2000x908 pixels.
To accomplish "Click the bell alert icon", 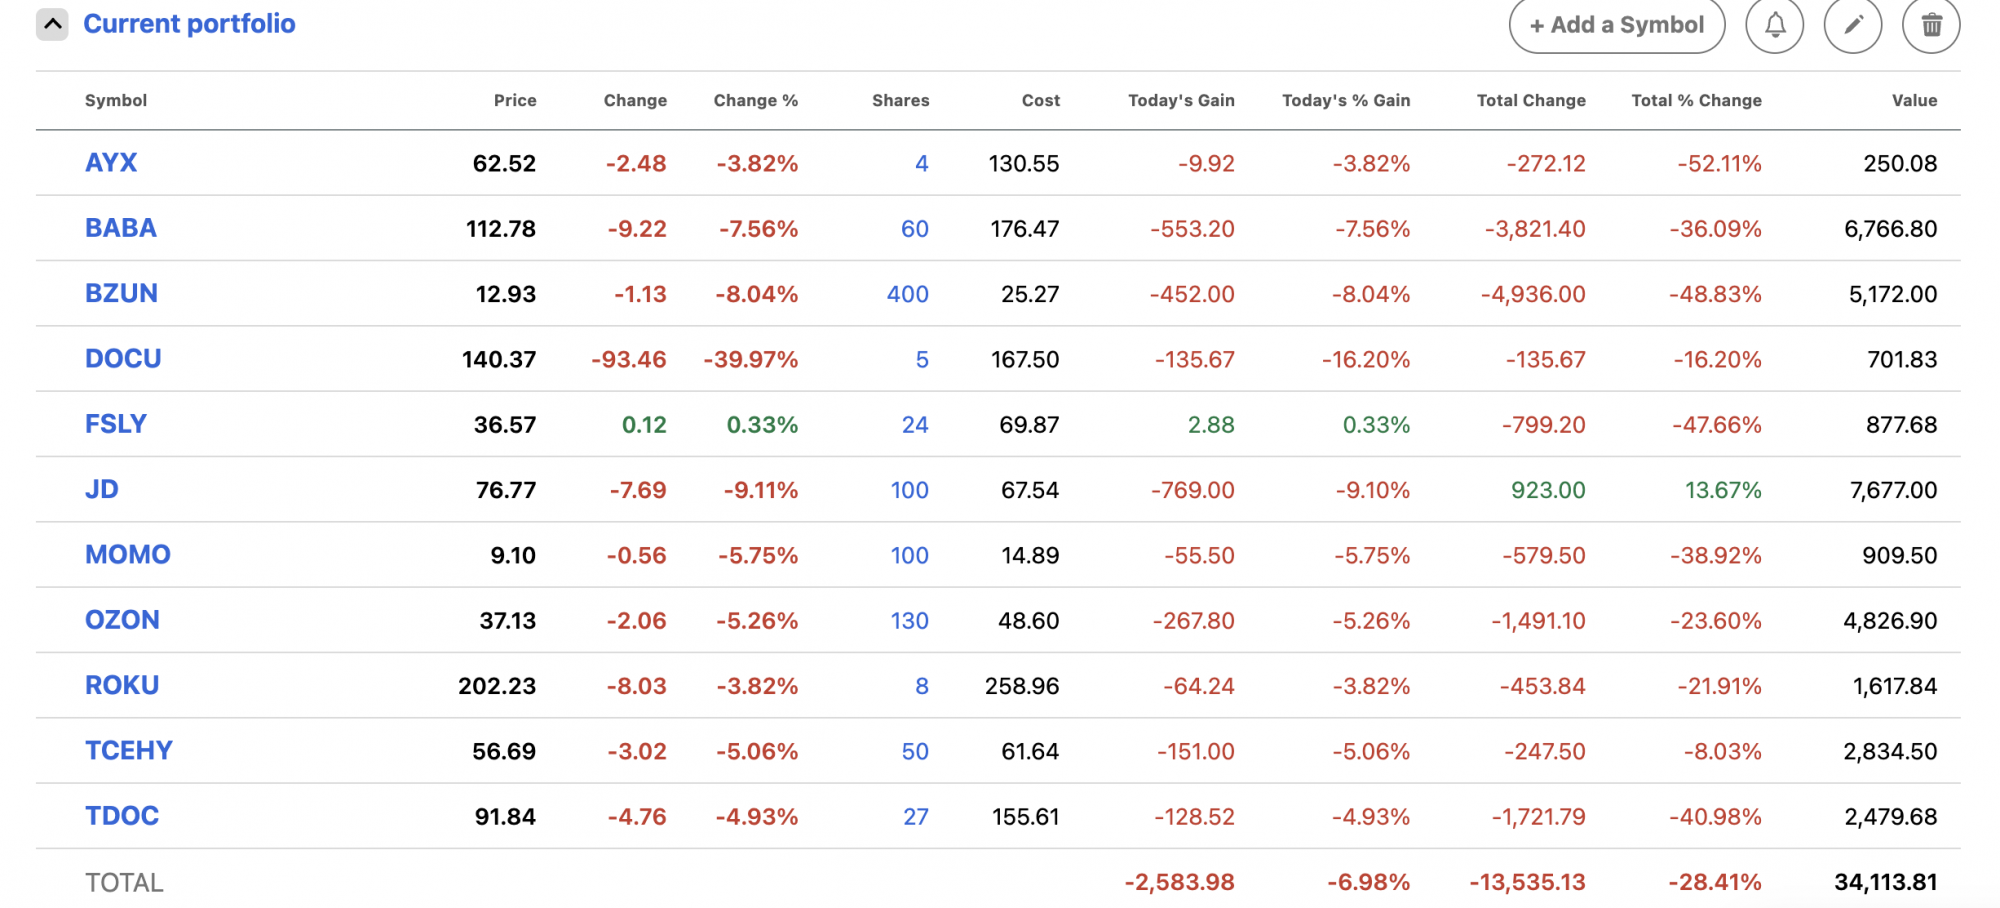I will coord(1775,25).
